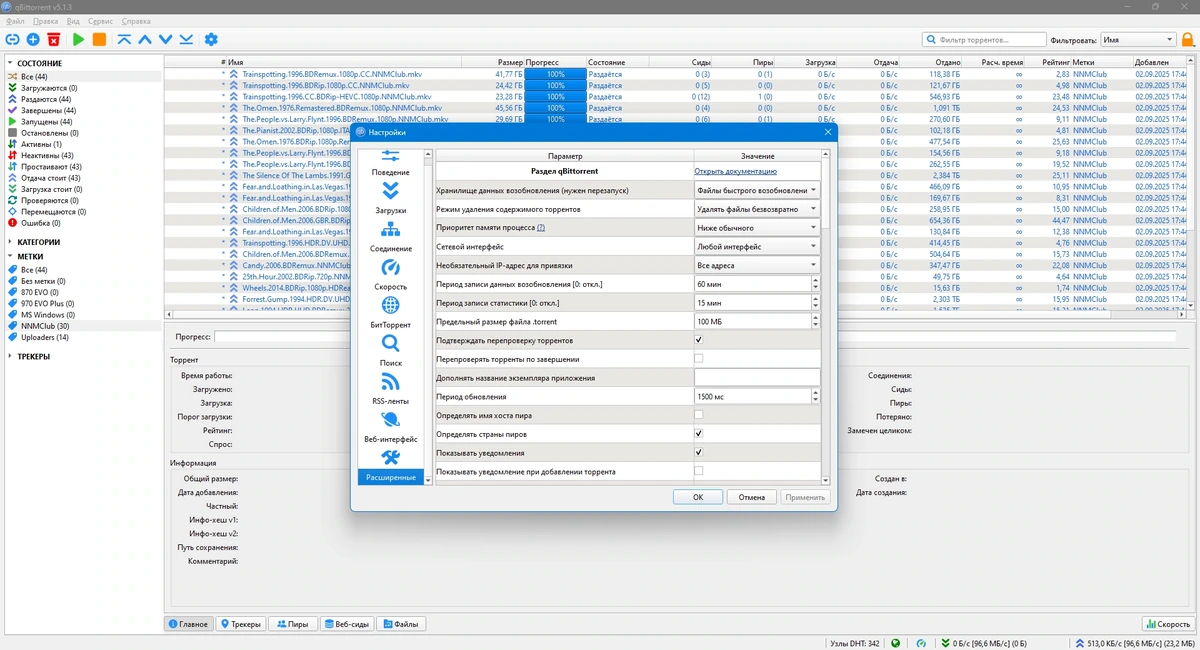Click alternative speed limits icon in status bar
The image size is (1200, 650).
coord(922,643)
